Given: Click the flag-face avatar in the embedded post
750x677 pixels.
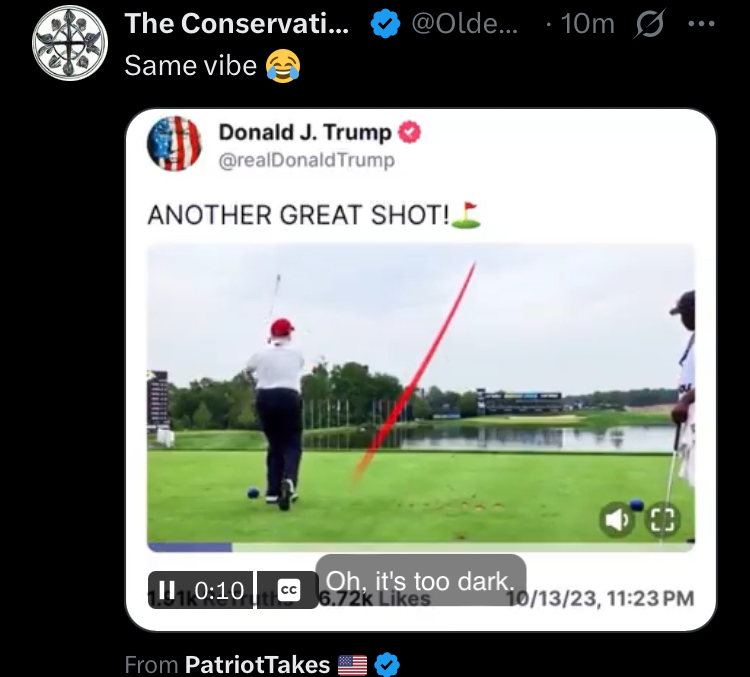Looking at the screenshot, I should (174, 144).
